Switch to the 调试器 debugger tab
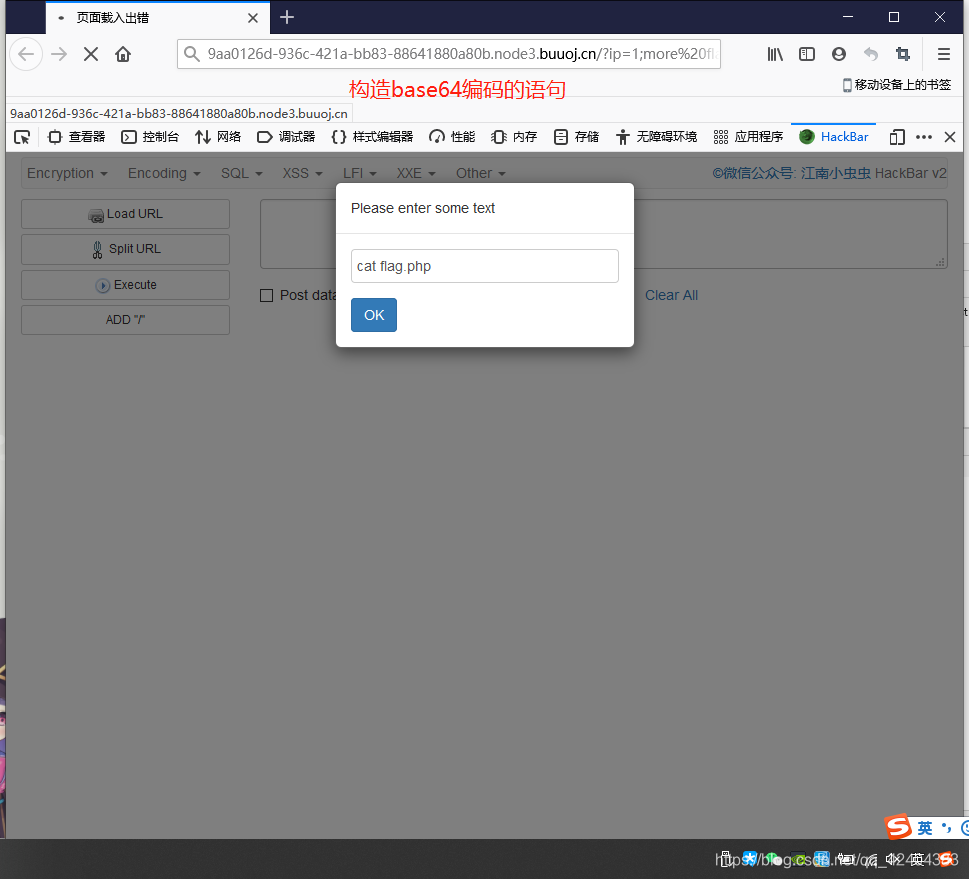969x879 pixels. [x=286, y=137]
